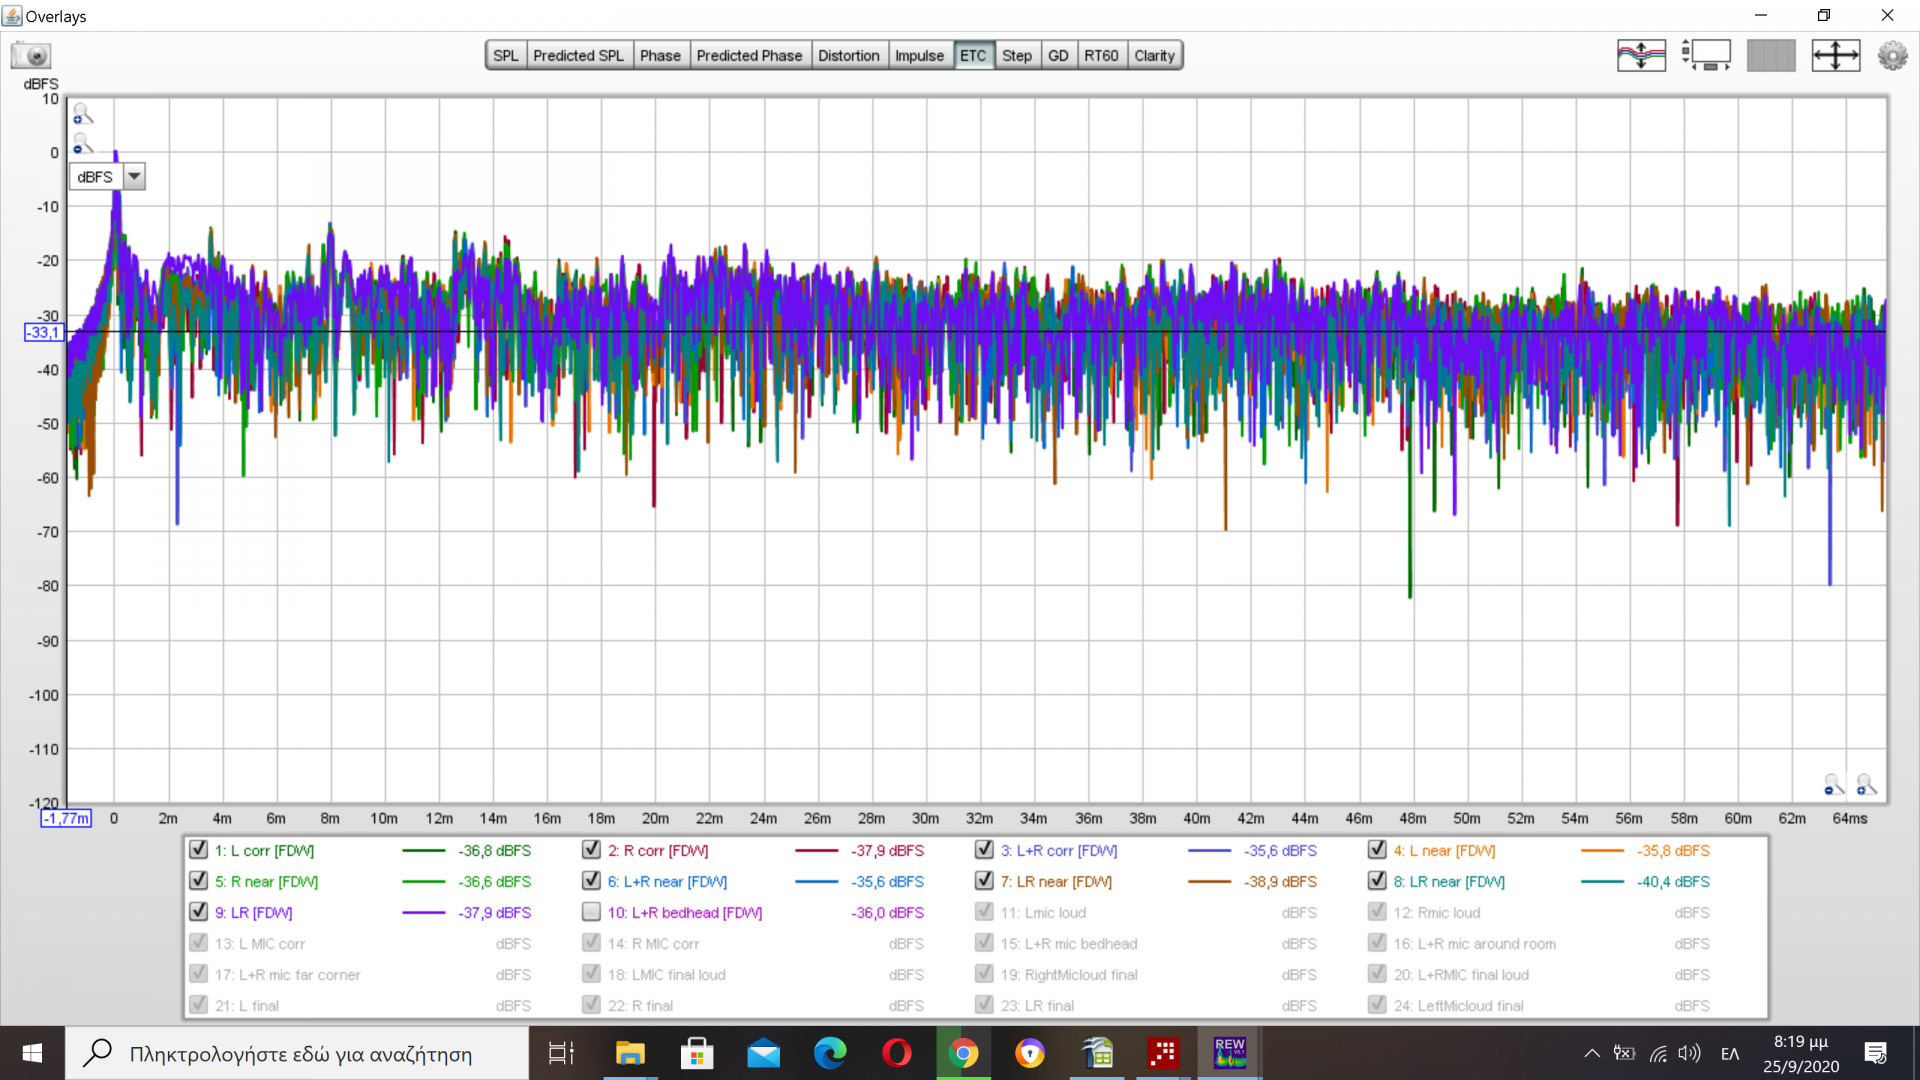This screenshot has width=1920, height=1080.
Task: Uncheck trace 7: LR near [FDW]
Action: click(984, 881)
